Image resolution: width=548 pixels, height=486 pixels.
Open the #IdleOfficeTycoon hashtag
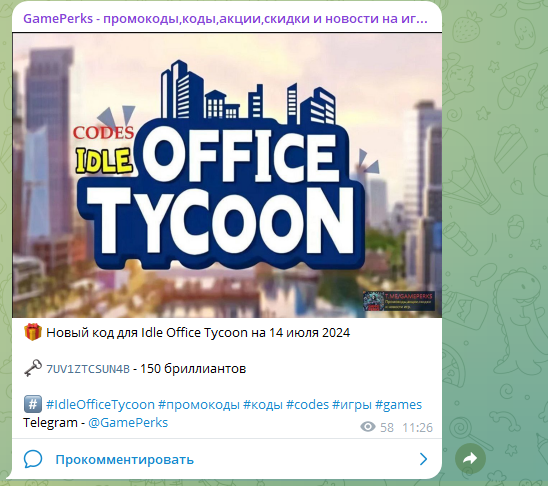[100, 405]
